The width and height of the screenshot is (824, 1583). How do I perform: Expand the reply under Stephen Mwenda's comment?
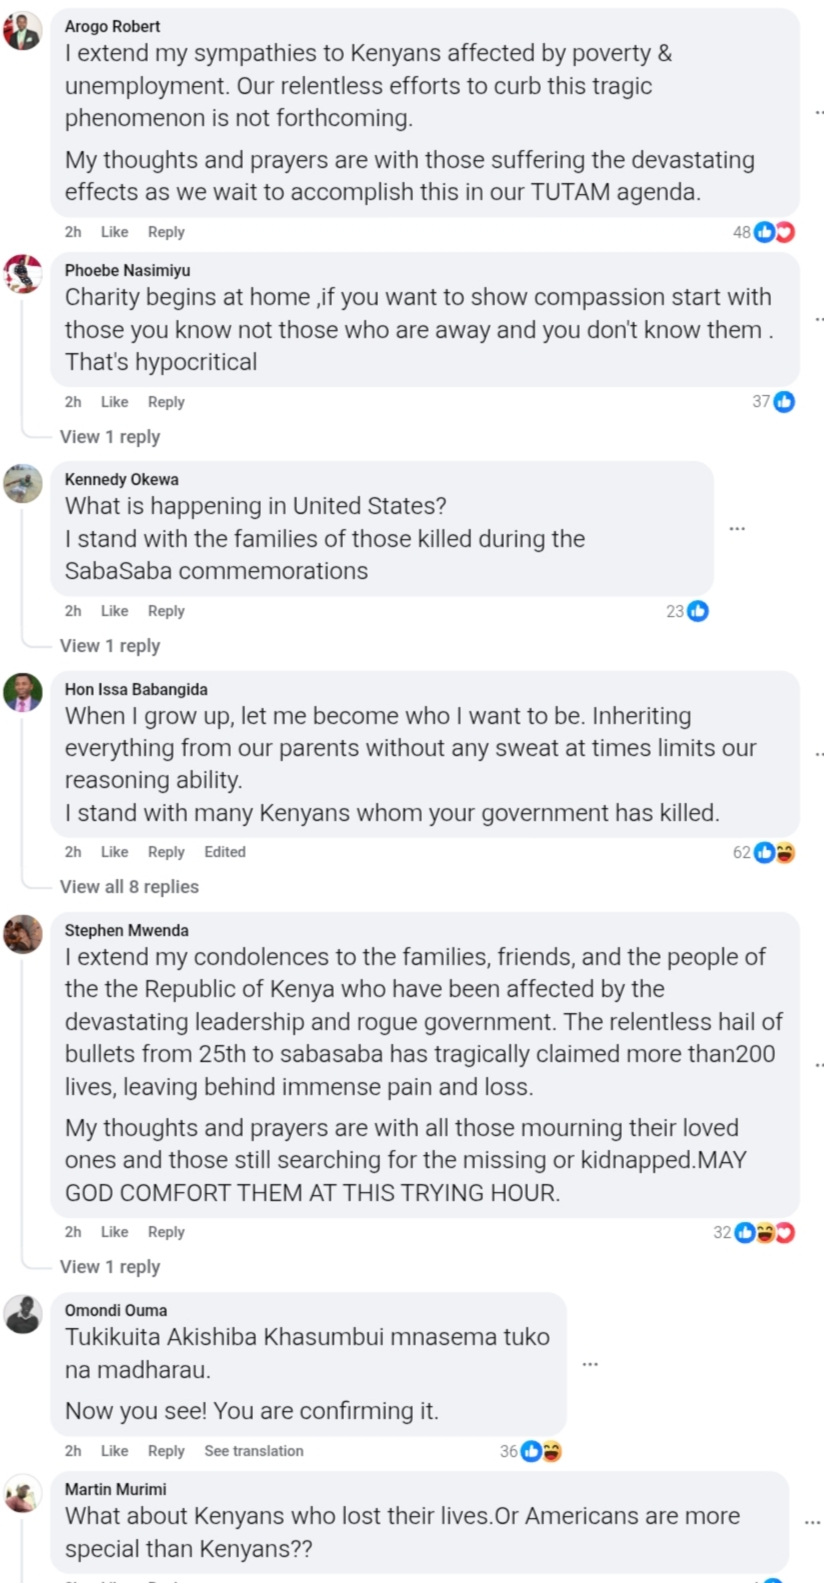tap(110, 1267)
